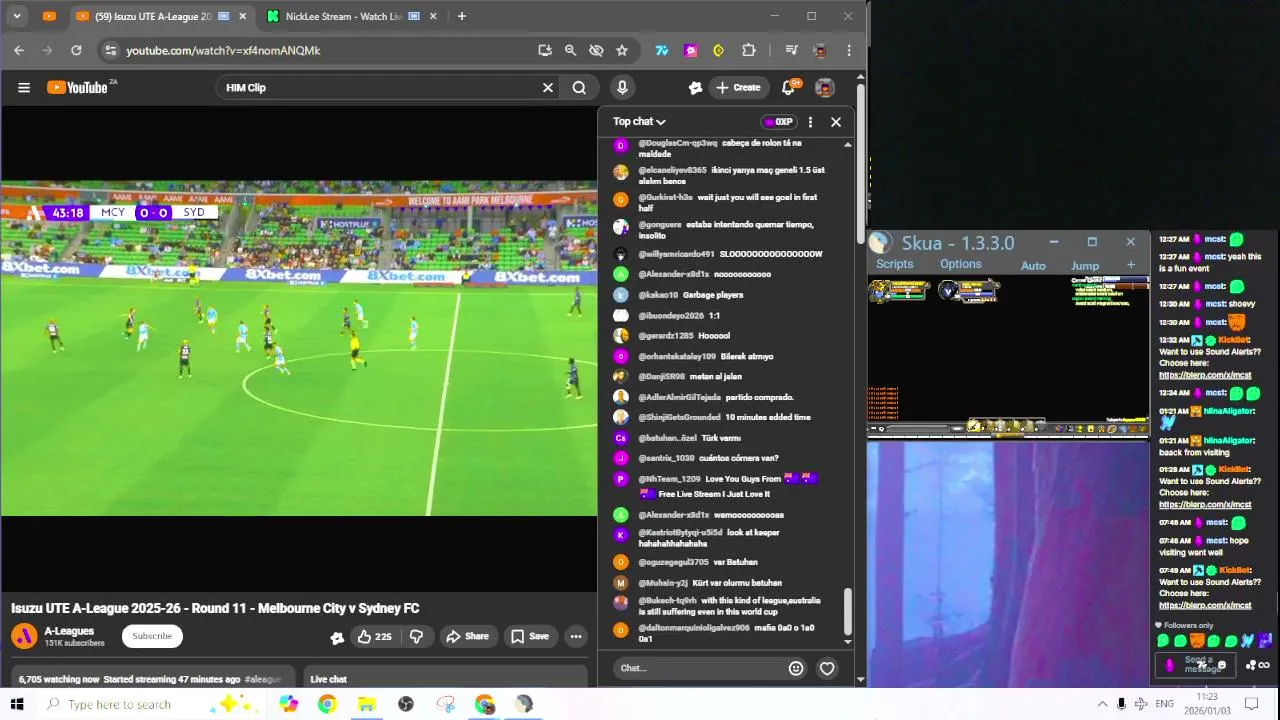
Task: Click the plus button in Skua menu
Action: 1131,265
